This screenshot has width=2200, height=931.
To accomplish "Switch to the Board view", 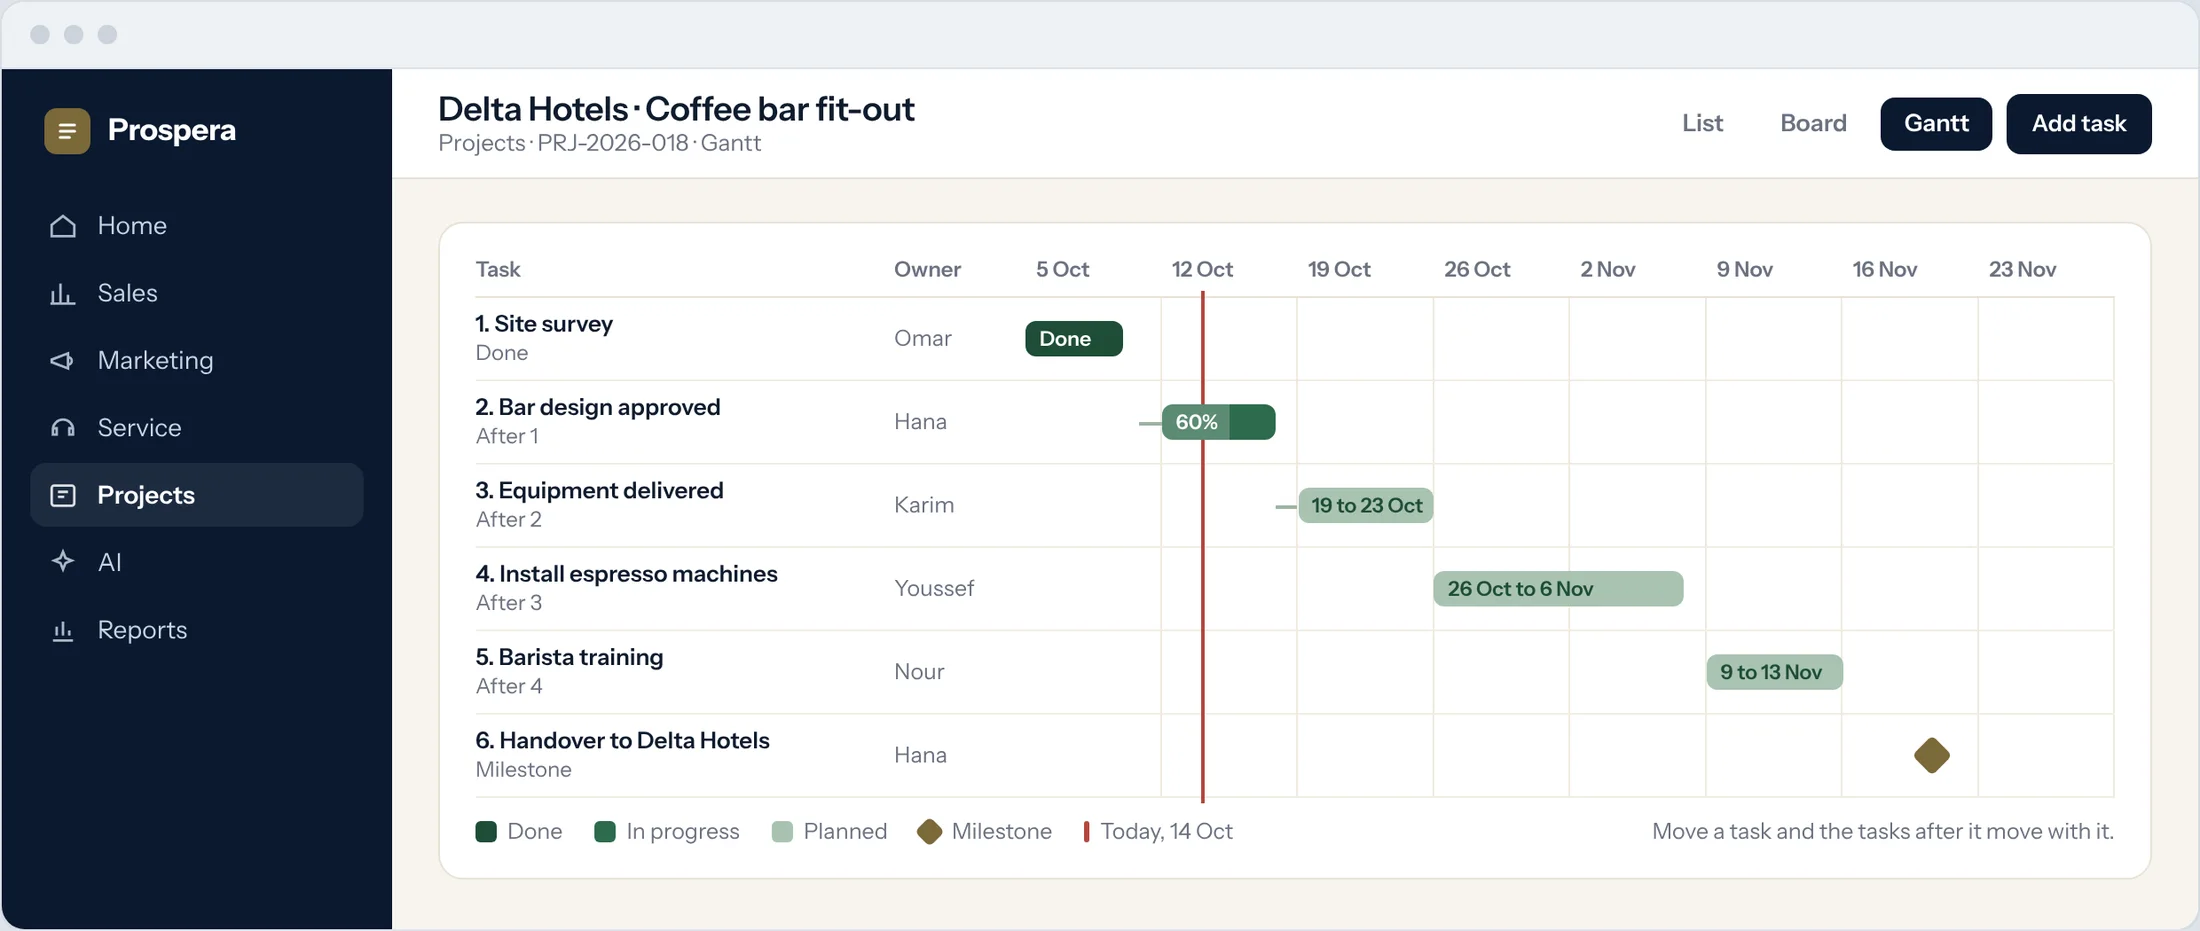I will [1813, 123].
